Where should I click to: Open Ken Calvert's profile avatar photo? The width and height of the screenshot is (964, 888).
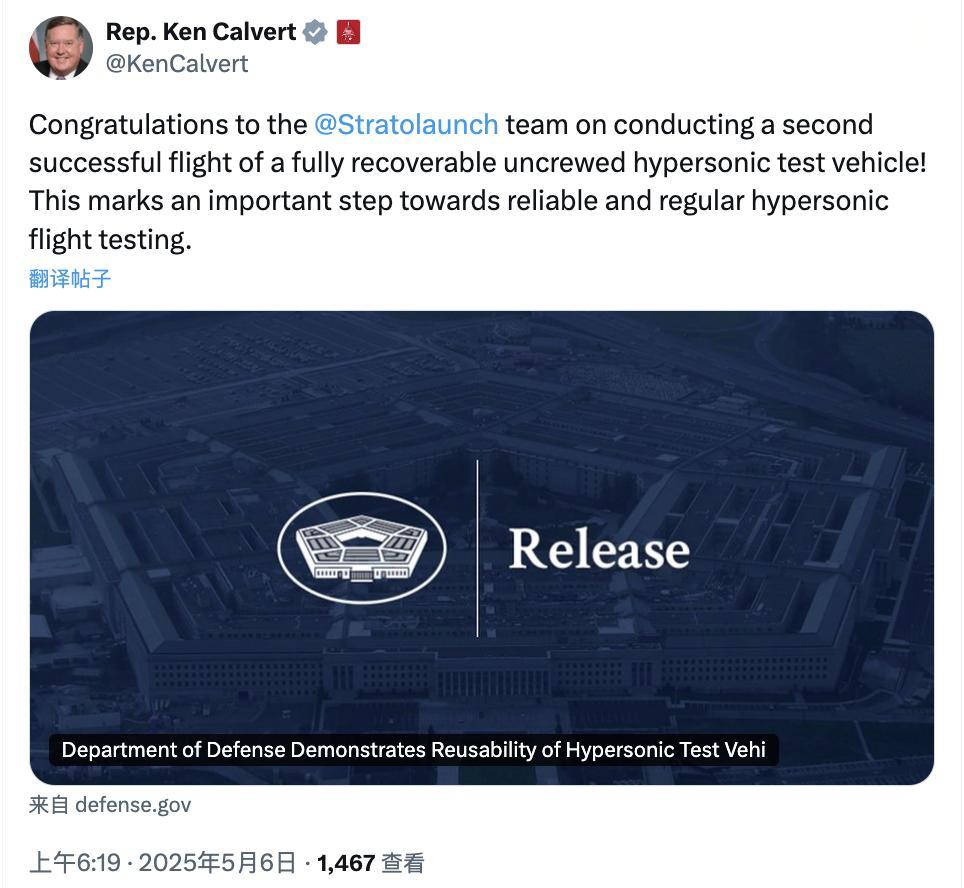click(61, 48)
